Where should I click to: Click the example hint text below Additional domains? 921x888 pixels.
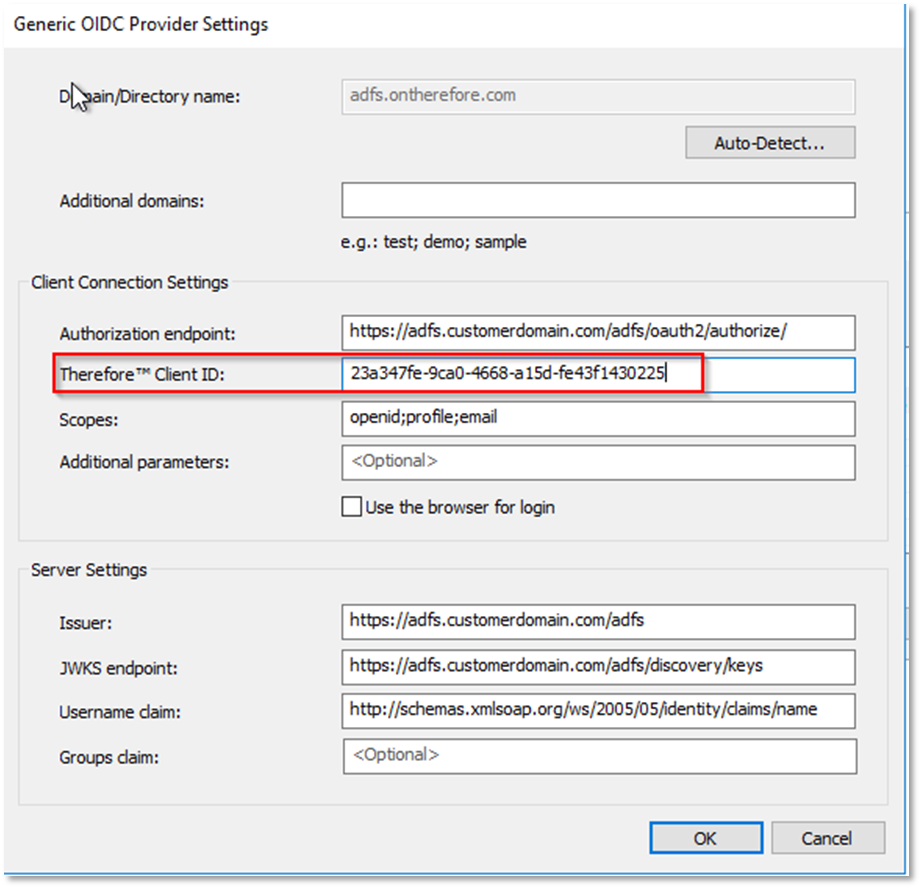pos(433,242)
